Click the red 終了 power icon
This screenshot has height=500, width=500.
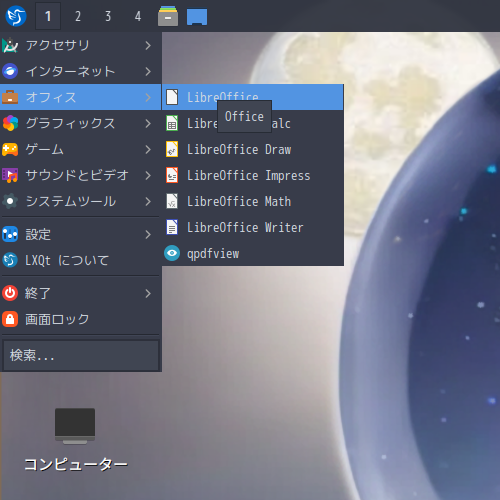click(x=10, y=293)
